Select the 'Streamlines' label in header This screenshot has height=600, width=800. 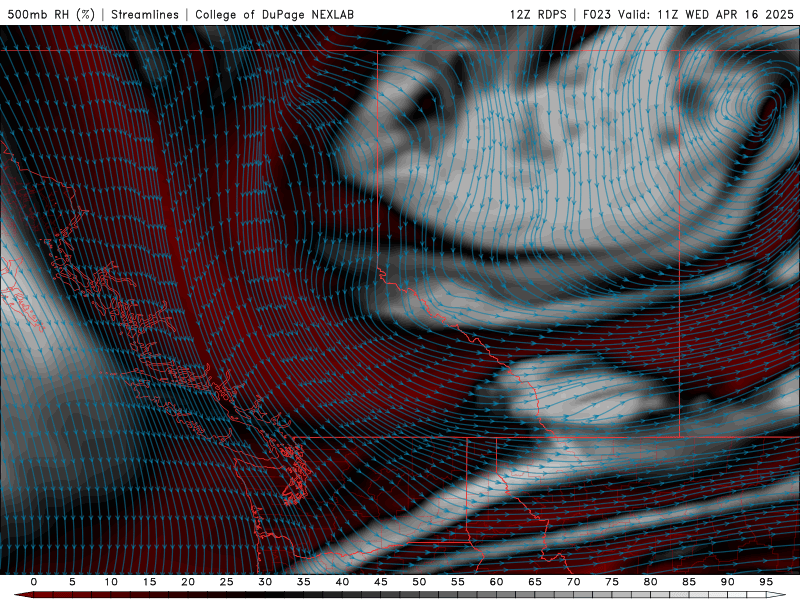tap(145, 14)
